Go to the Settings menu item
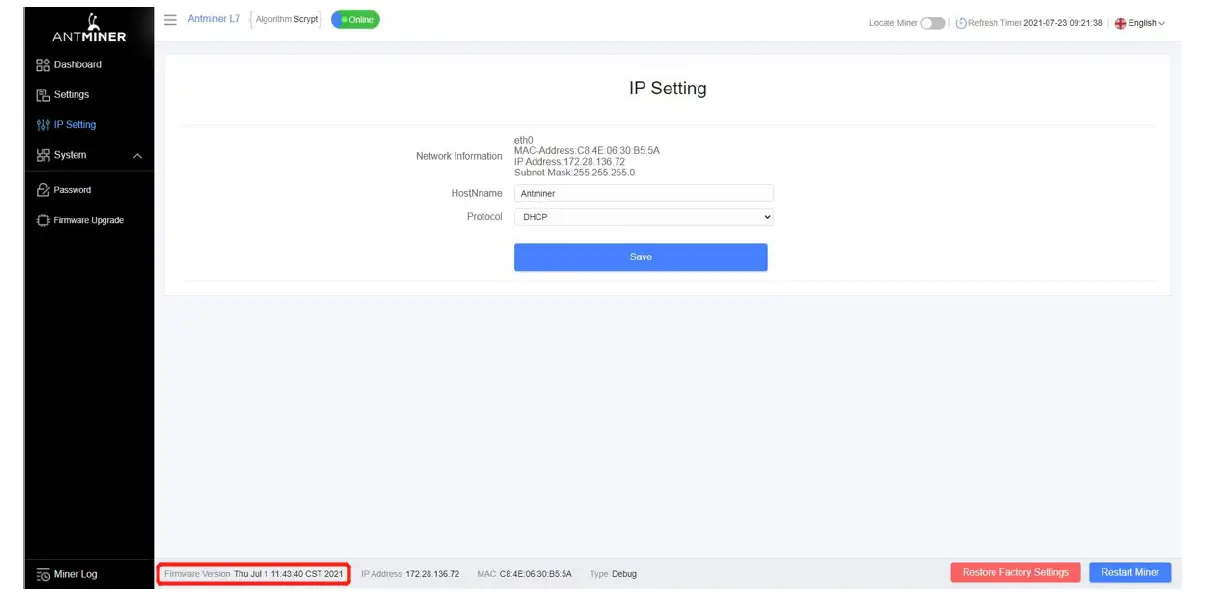Viewport: 1207px width, 605px height. [71, 95]
